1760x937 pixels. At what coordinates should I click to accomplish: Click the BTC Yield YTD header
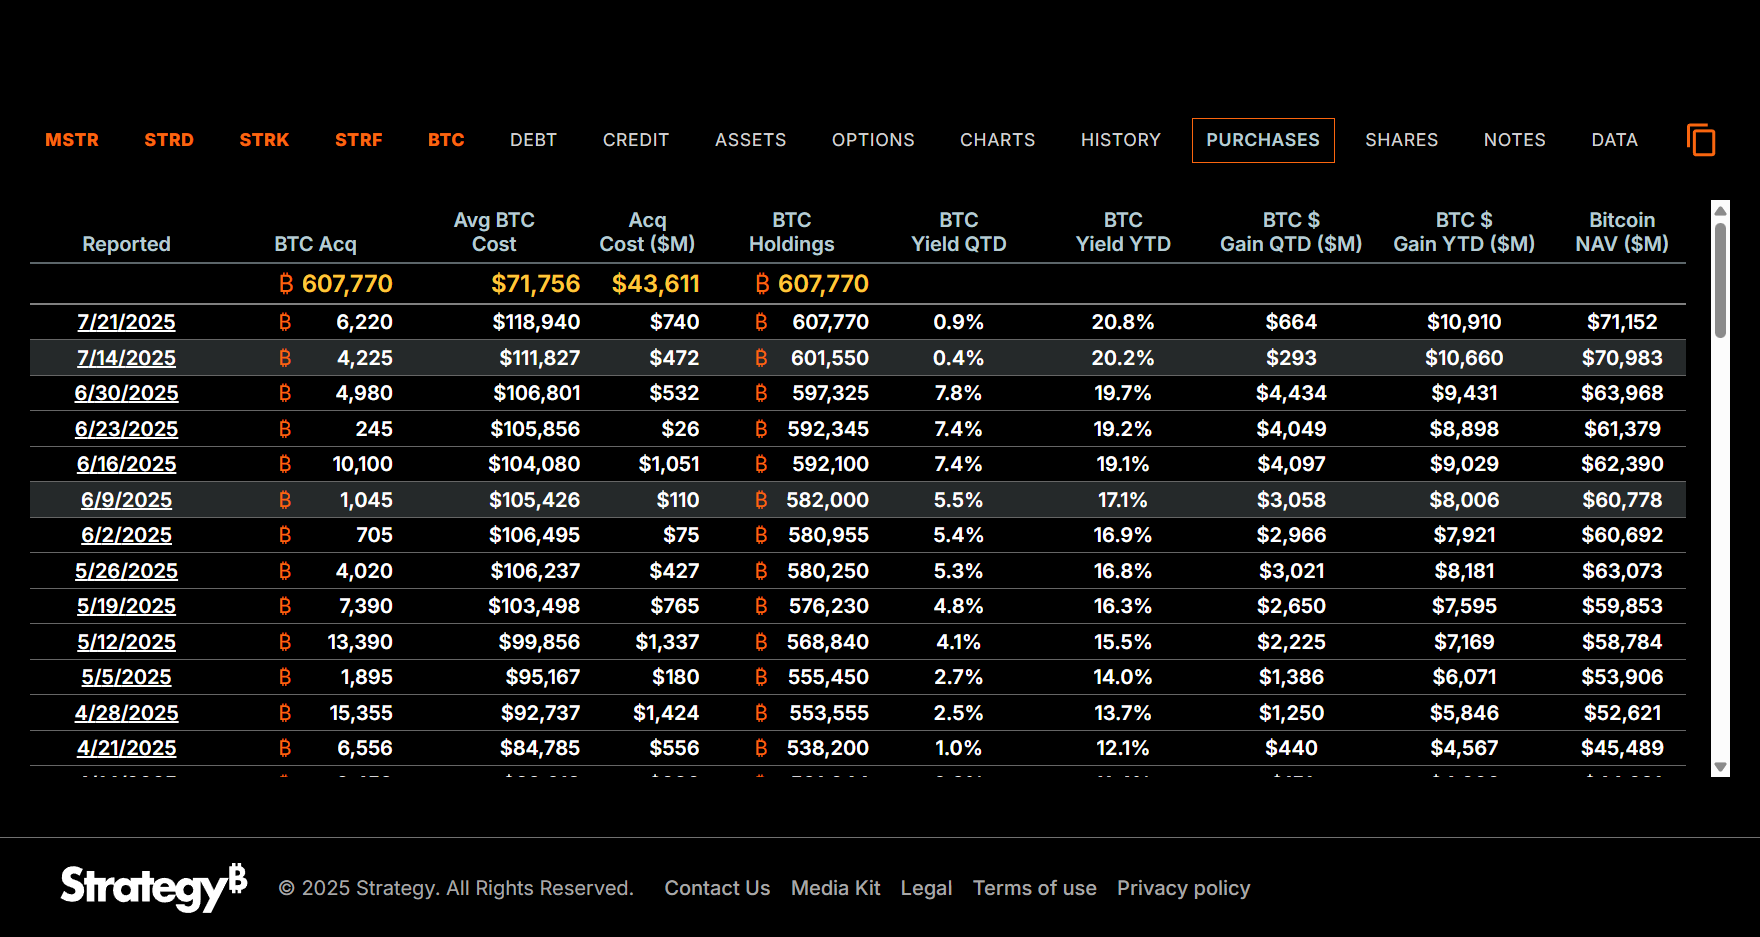click(x=1123, y=232)
